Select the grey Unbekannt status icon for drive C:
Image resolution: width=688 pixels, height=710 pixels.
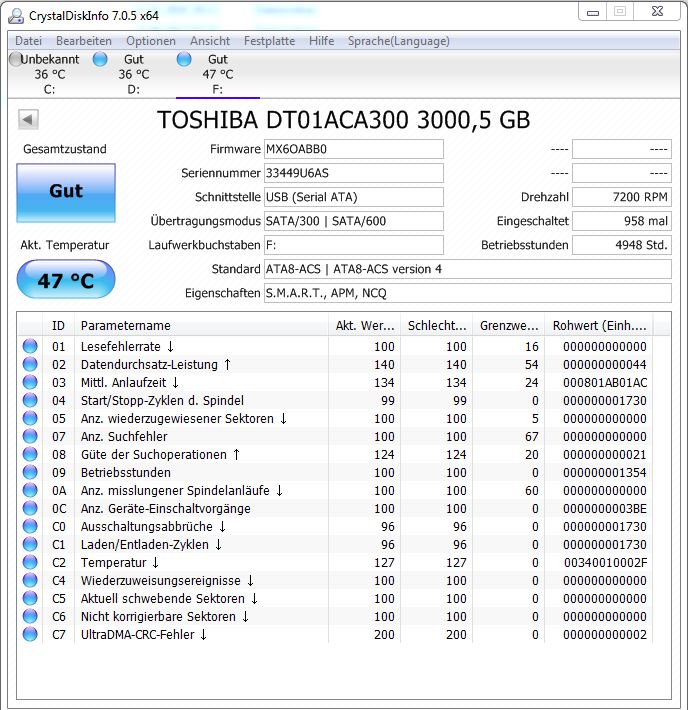click(x=15, y=59)
